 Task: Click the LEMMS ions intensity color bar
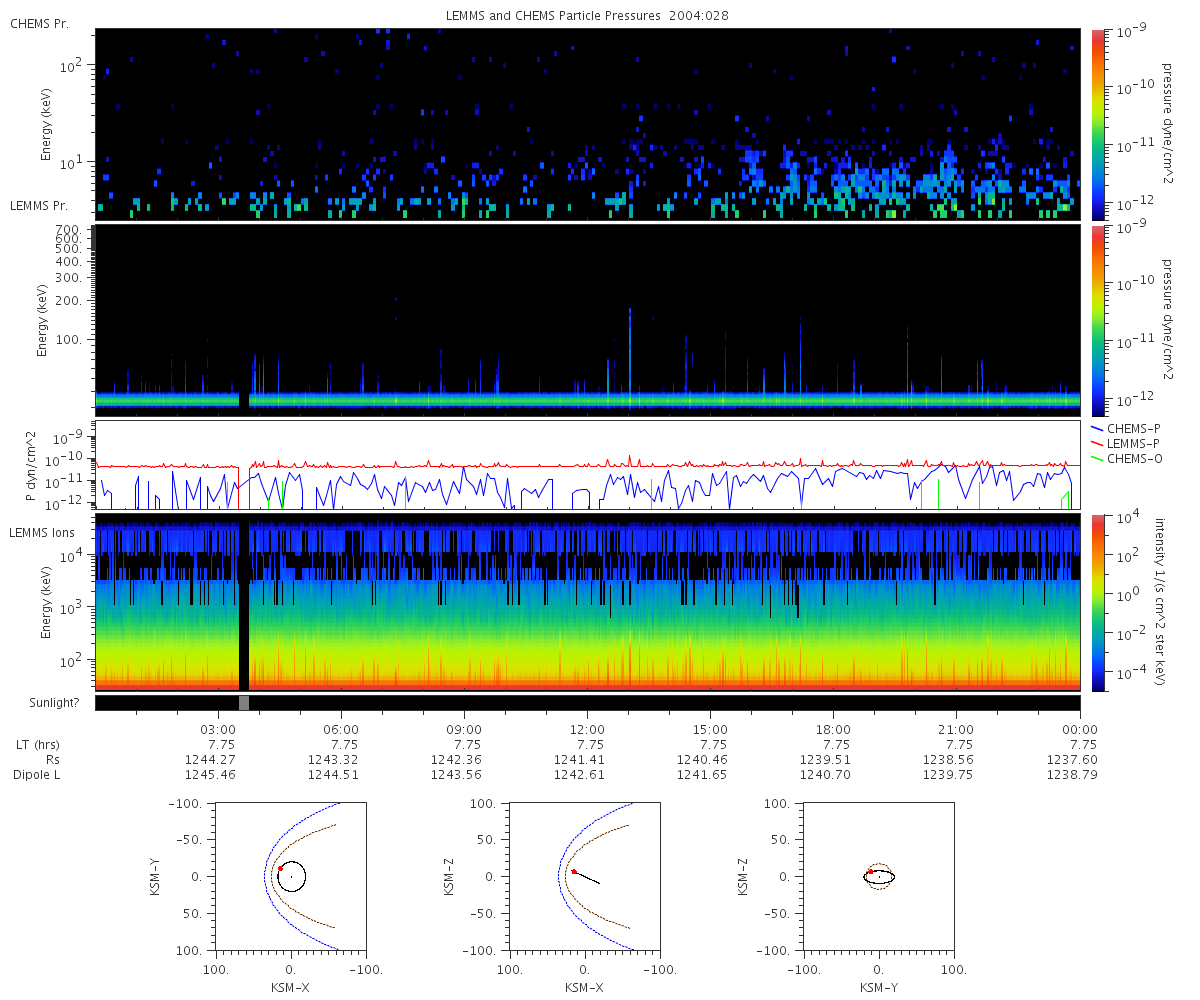click(x=1097, y=603)
